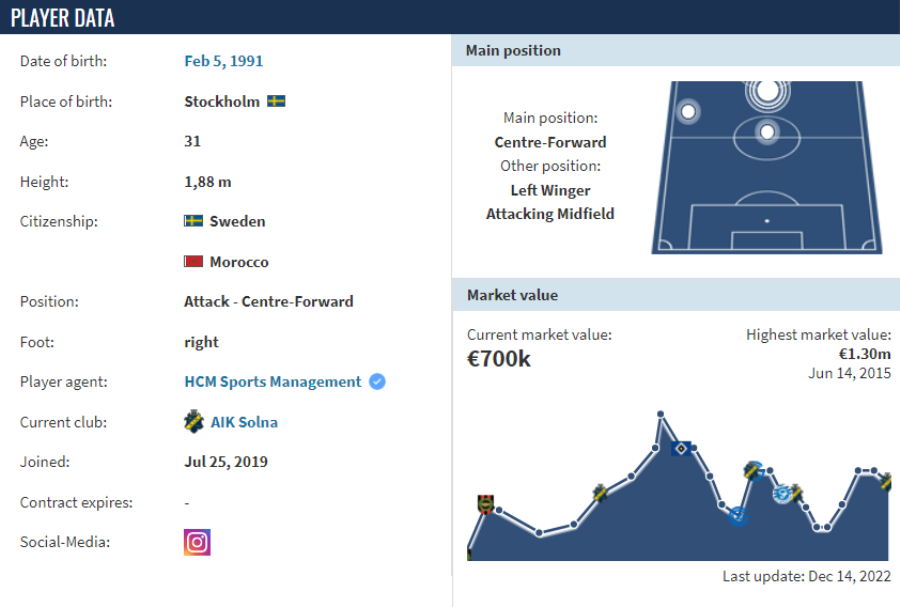Select the peak market value point
This screenshot has width=900, height=607.
[x=660, y=413]
